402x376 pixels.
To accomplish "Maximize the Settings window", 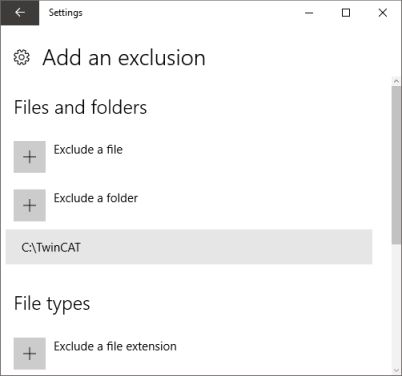I will point(346,13).
